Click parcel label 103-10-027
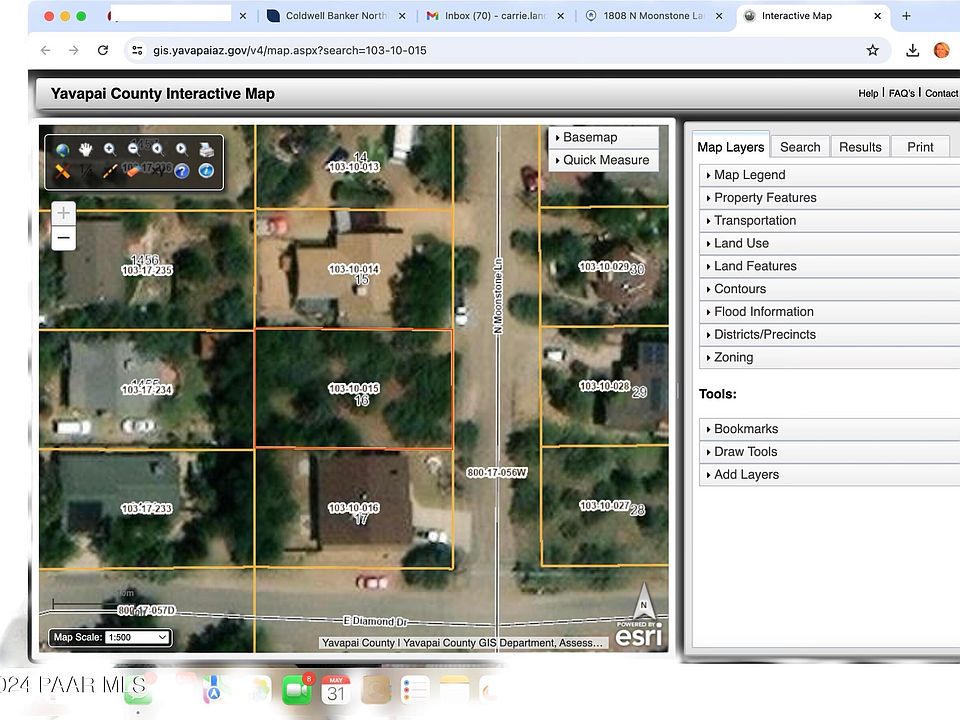 [x=604, y=505]
